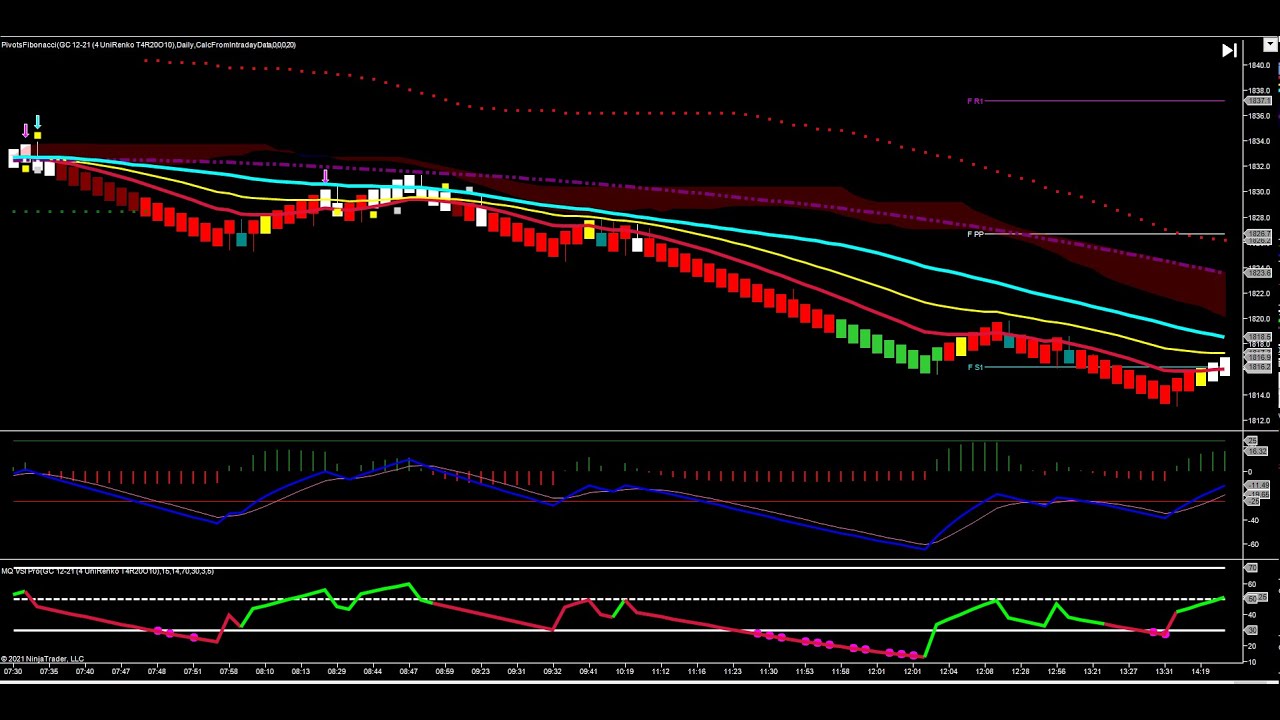1280x720 pixels.
Task: Select the MQ VSI Pro indicator label
Action: pos(107,570)
